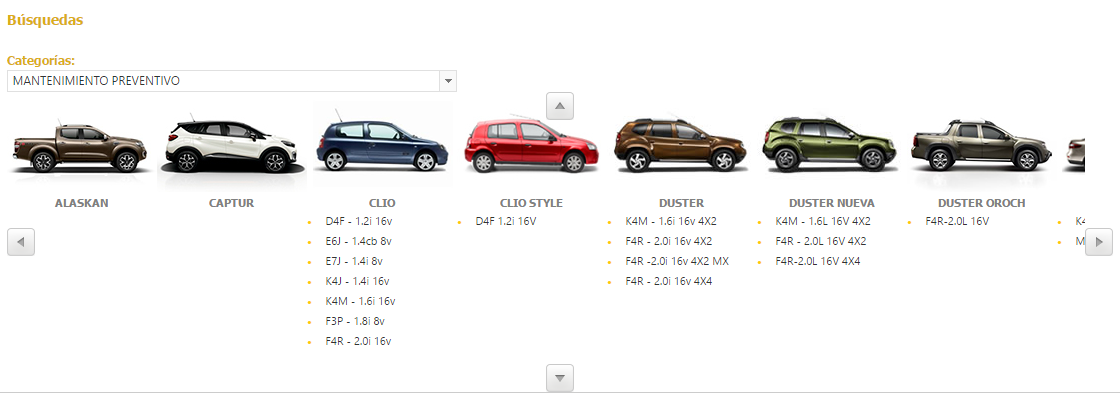The image size is (1120, 393).
Task: Choose Clio engine K4M - 1.6i 16v
Action: pos(360,302)
